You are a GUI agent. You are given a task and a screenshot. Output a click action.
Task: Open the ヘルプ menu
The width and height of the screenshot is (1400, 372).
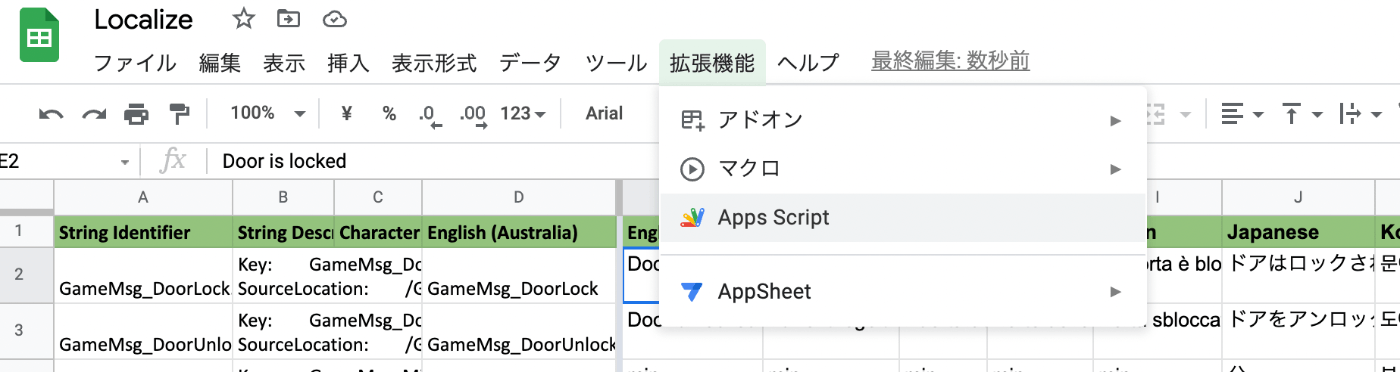[808, 63]
